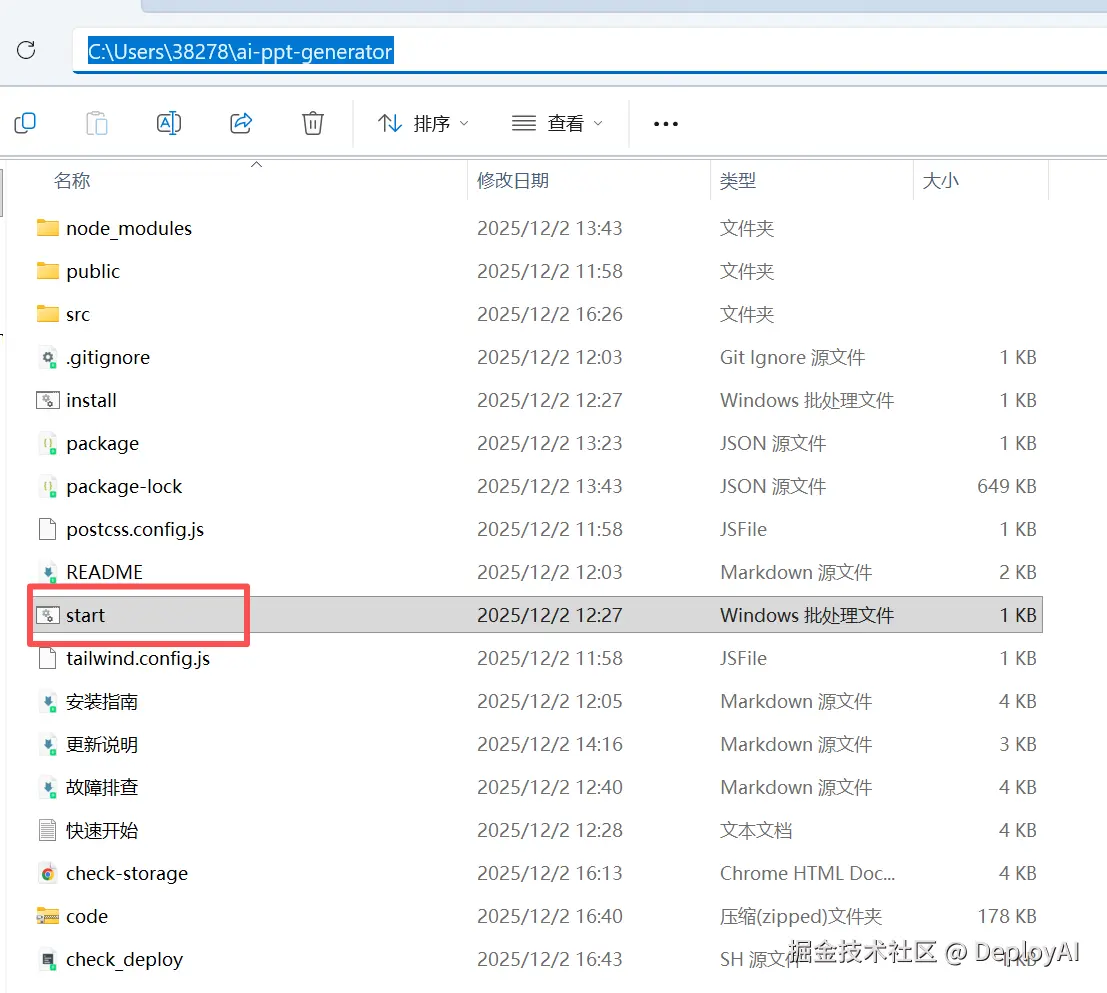Click the file name ".gitignore"
Viewport: 1107px width, 993px height.
[x=107, y=358]
